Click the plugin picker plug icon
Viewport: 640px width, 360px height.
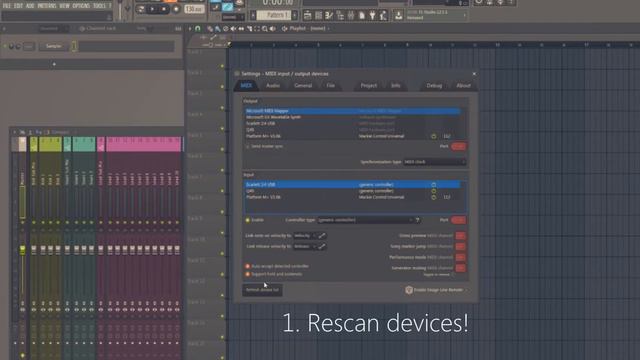(372, 16)
